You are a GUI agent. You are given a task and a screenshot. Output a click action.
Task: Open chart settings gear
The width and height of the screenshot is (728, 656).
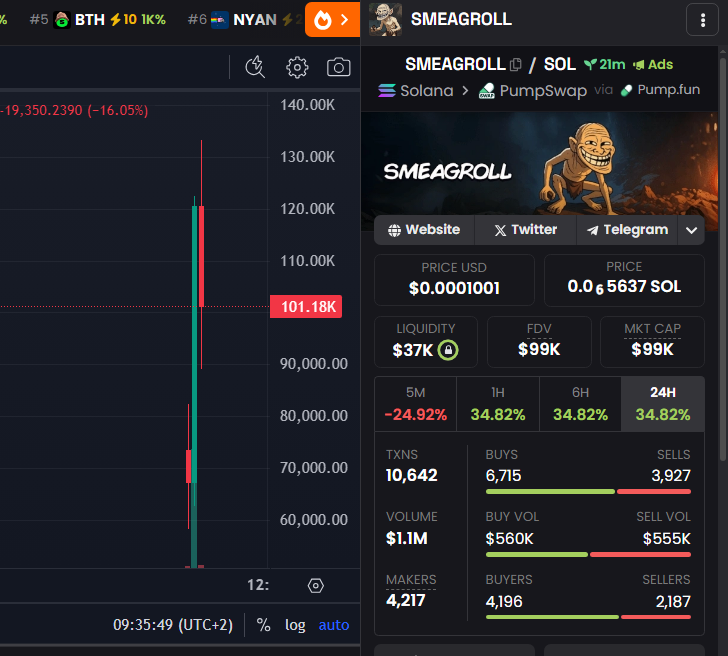297,68
